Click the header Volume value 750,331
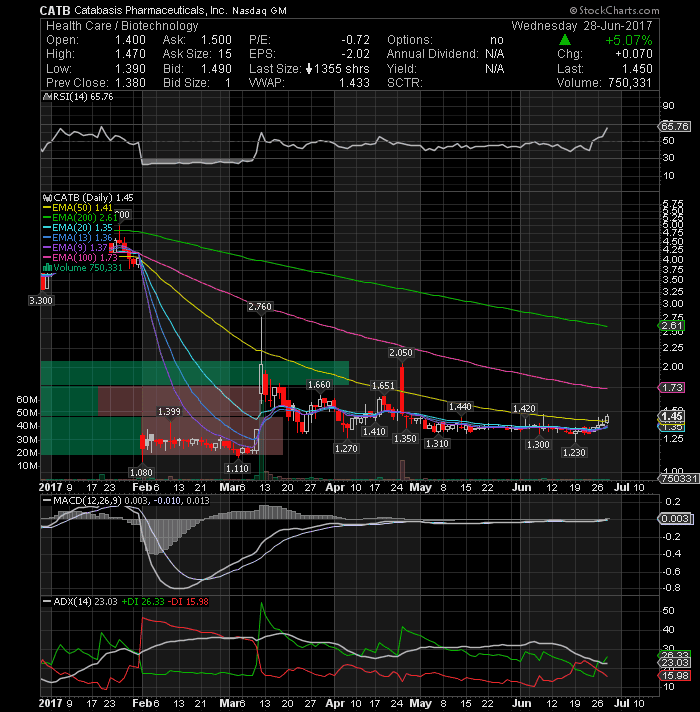The height and width of the screenshot is (712, 700). click(x=629, y=83)
